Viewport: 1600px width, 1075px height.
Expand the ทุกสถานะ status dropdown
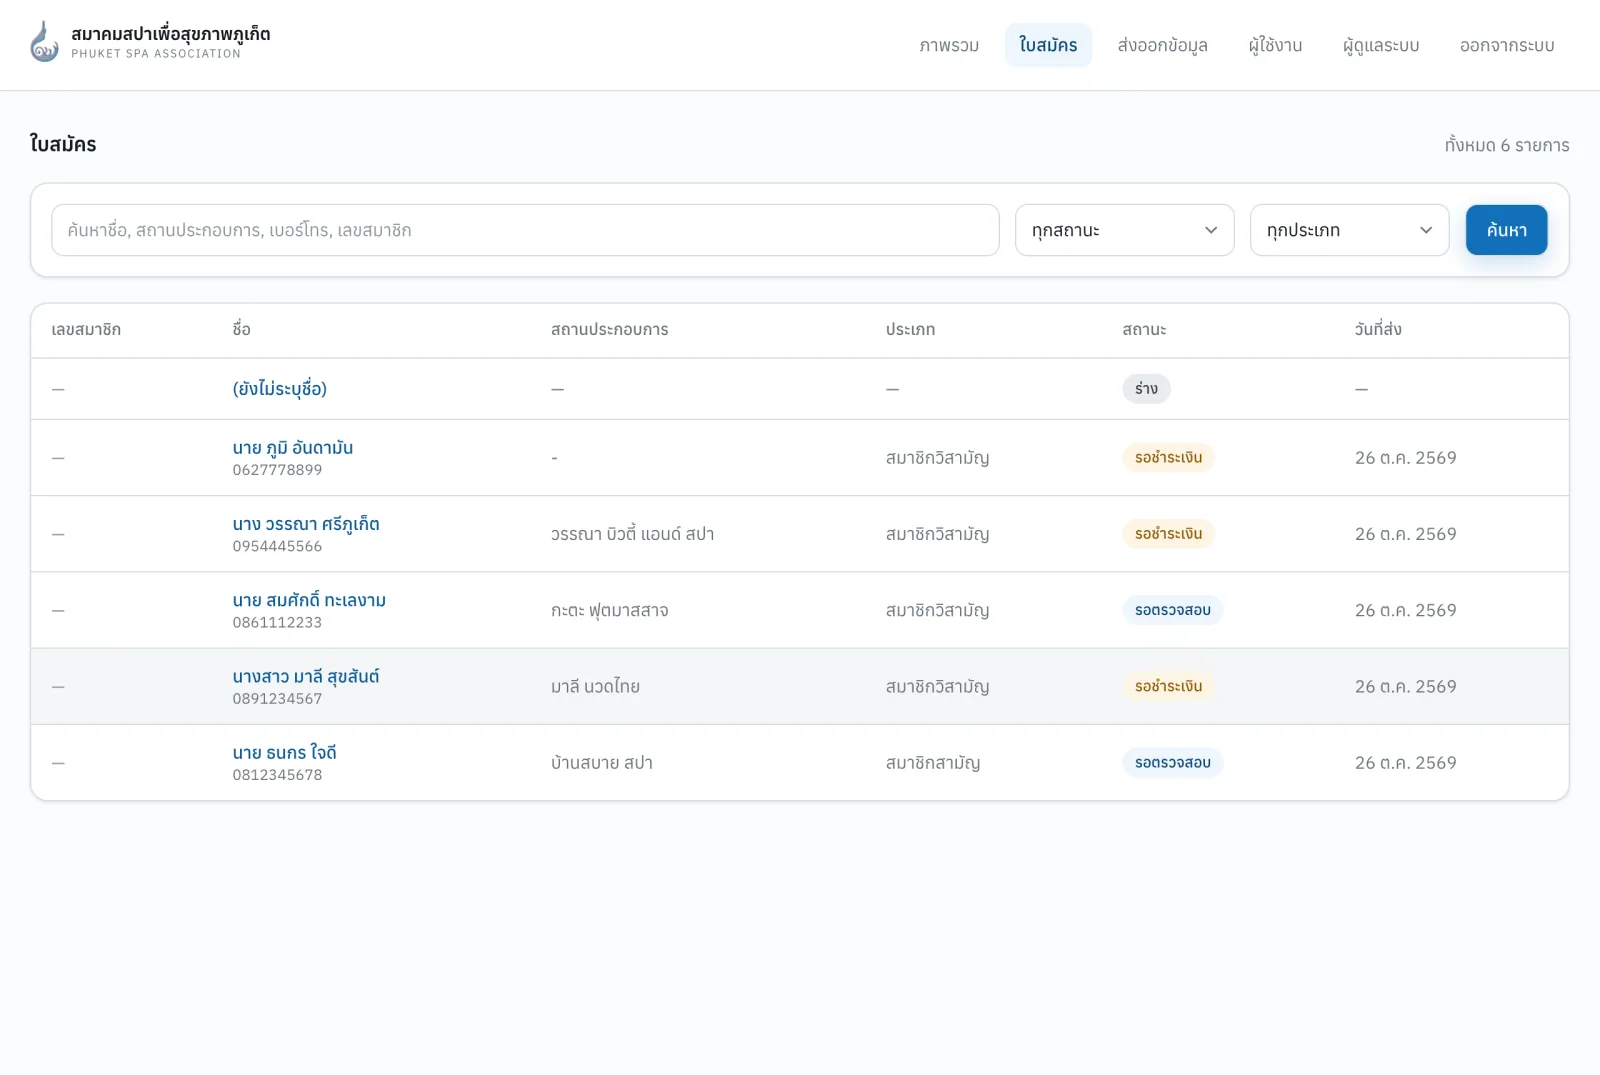tap(1124, 230)
